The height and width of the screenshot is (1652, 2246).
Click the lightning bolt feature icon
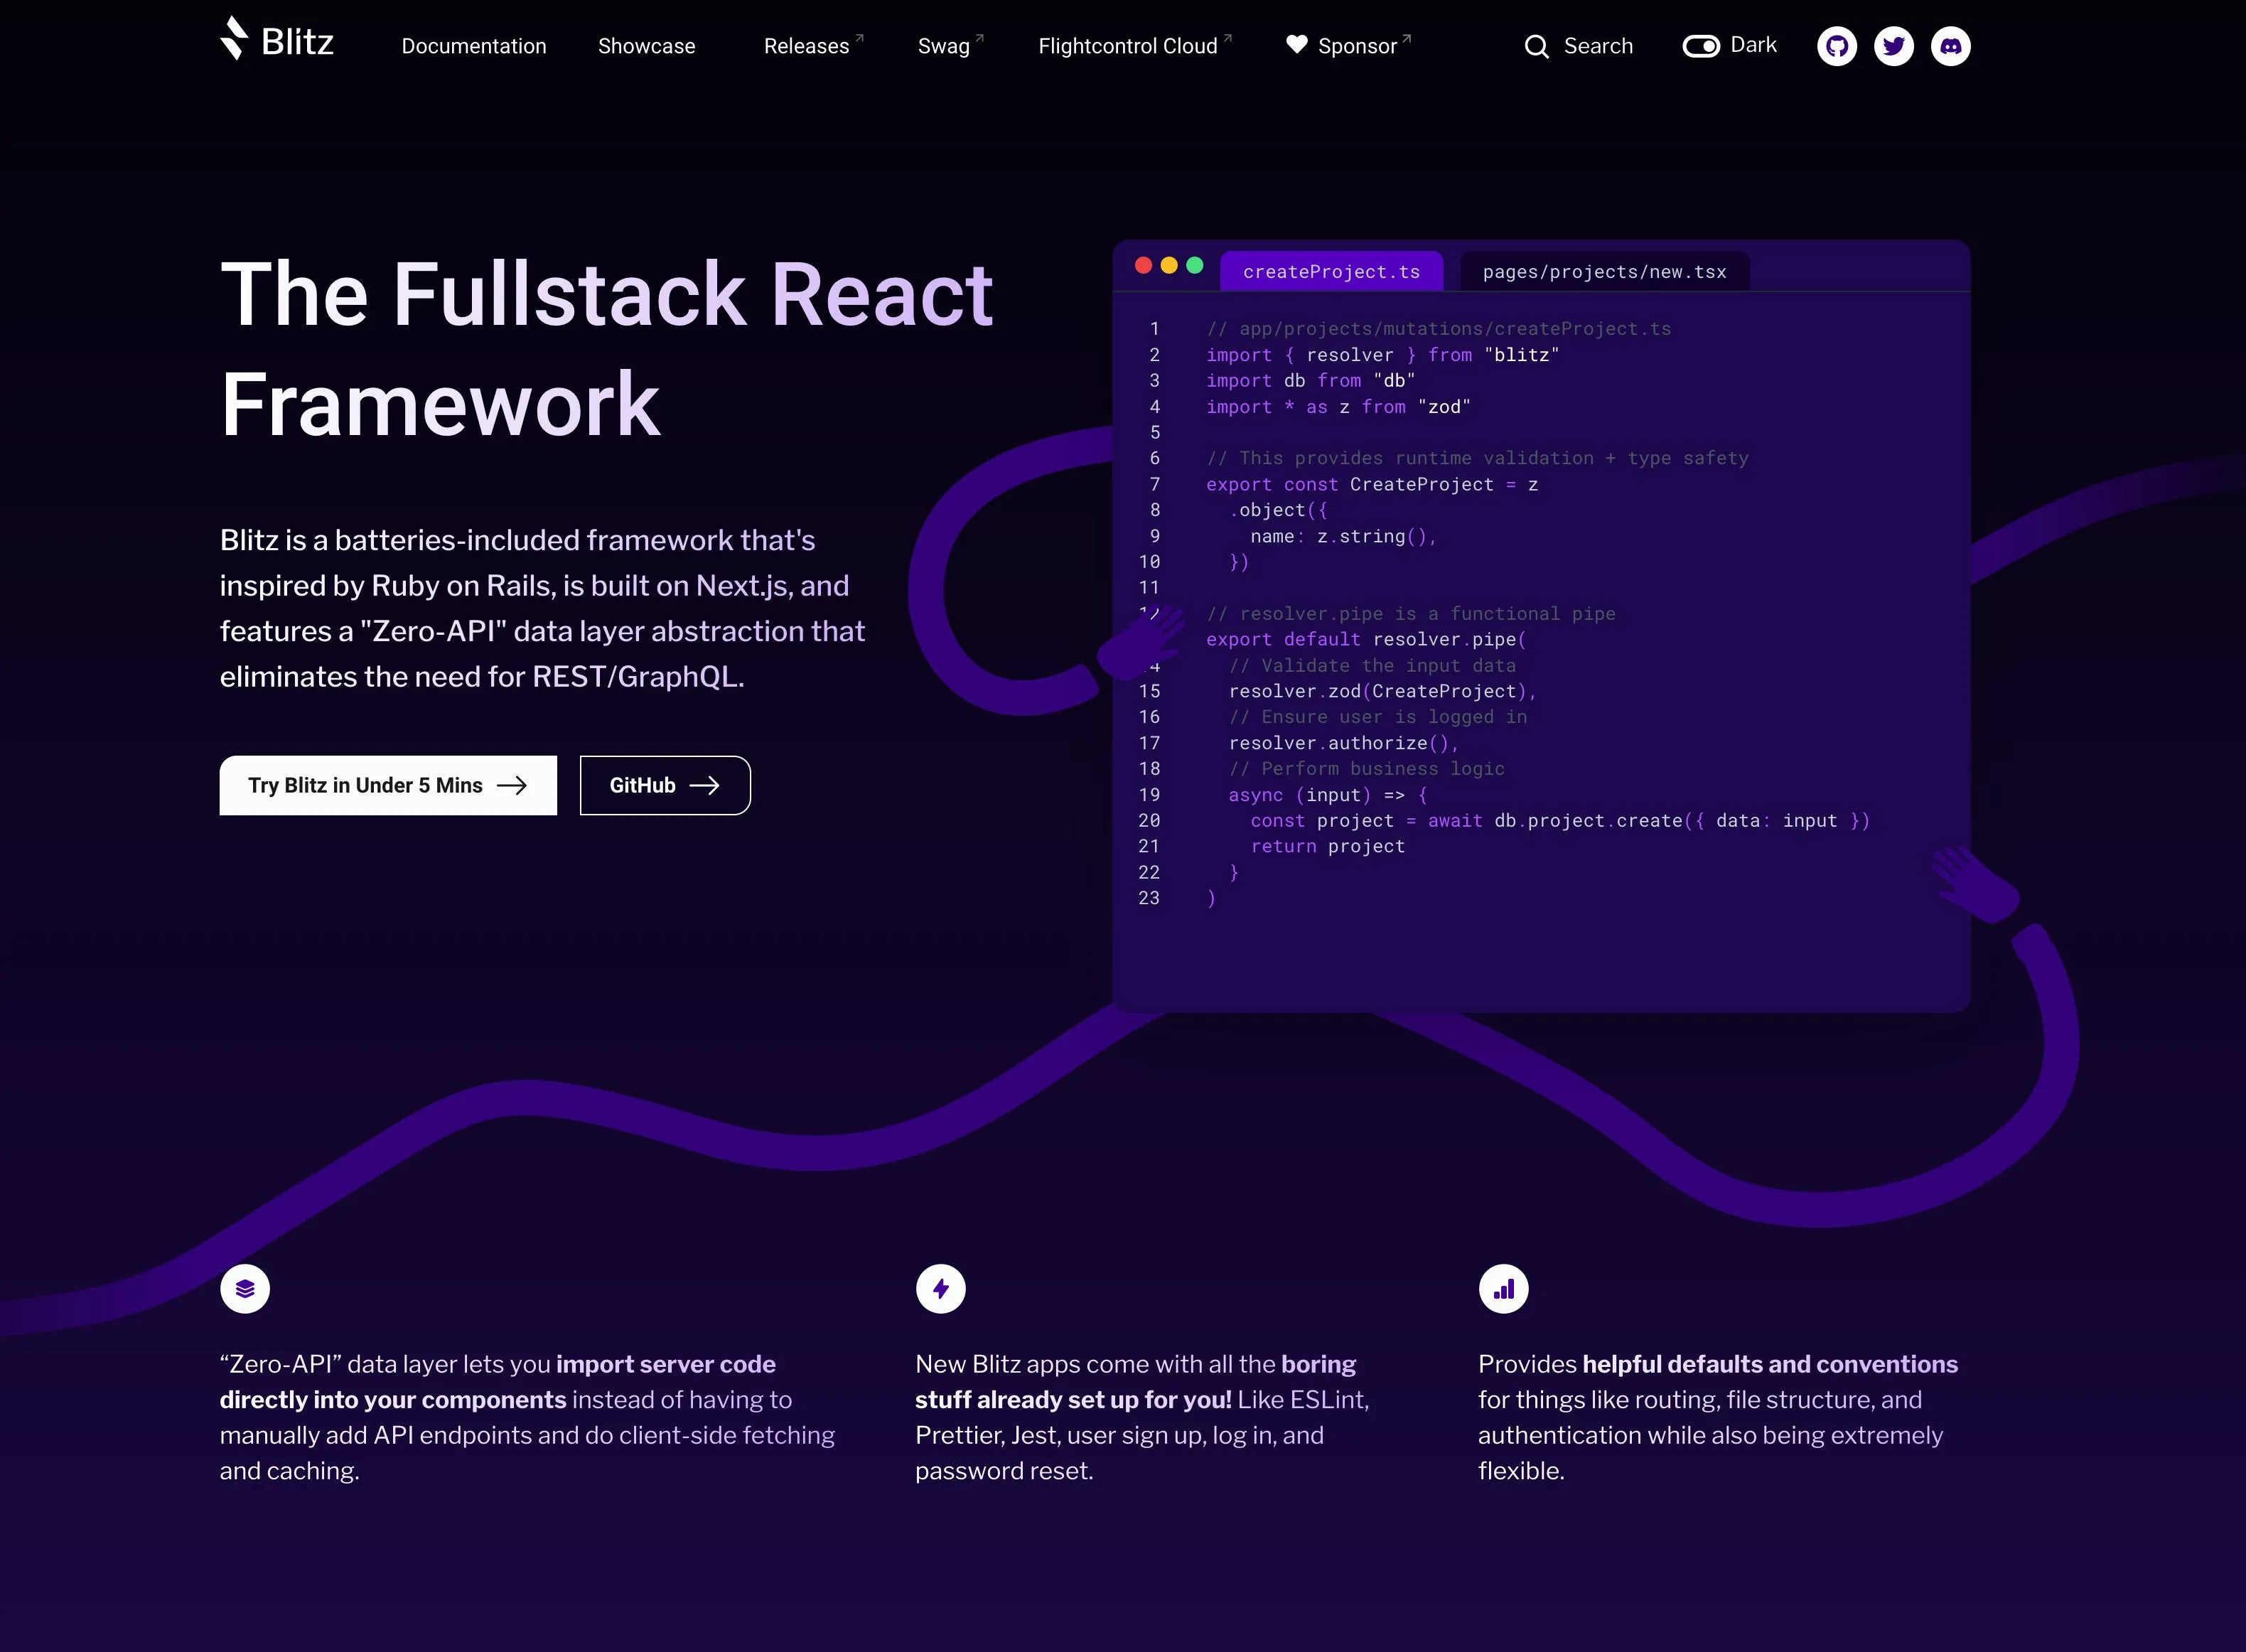940,1288
